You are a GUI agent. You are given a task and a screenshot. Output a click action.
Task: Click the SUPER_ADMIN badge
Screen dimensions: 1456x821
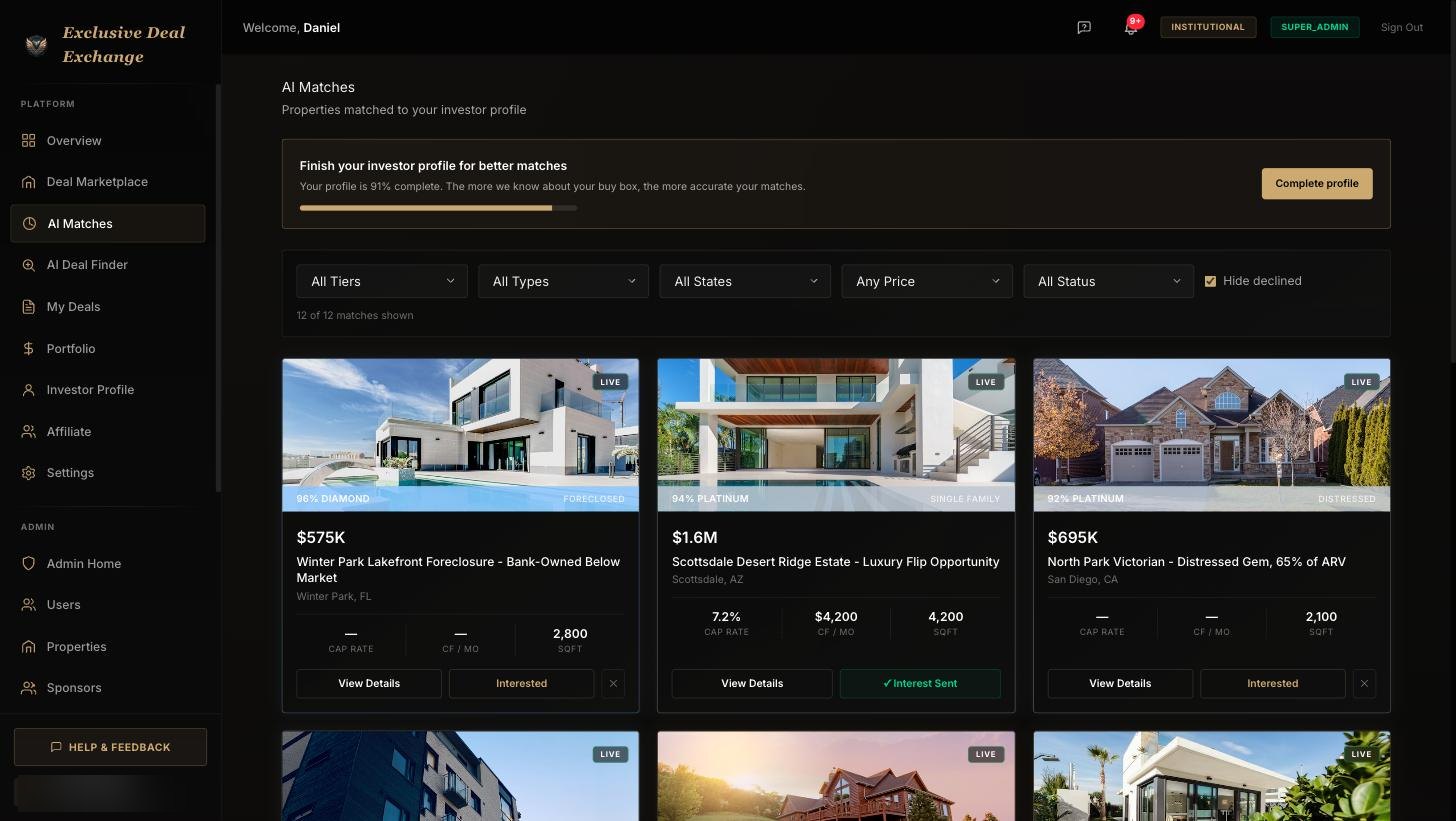pyautogui.click(x=1315, y=27)
